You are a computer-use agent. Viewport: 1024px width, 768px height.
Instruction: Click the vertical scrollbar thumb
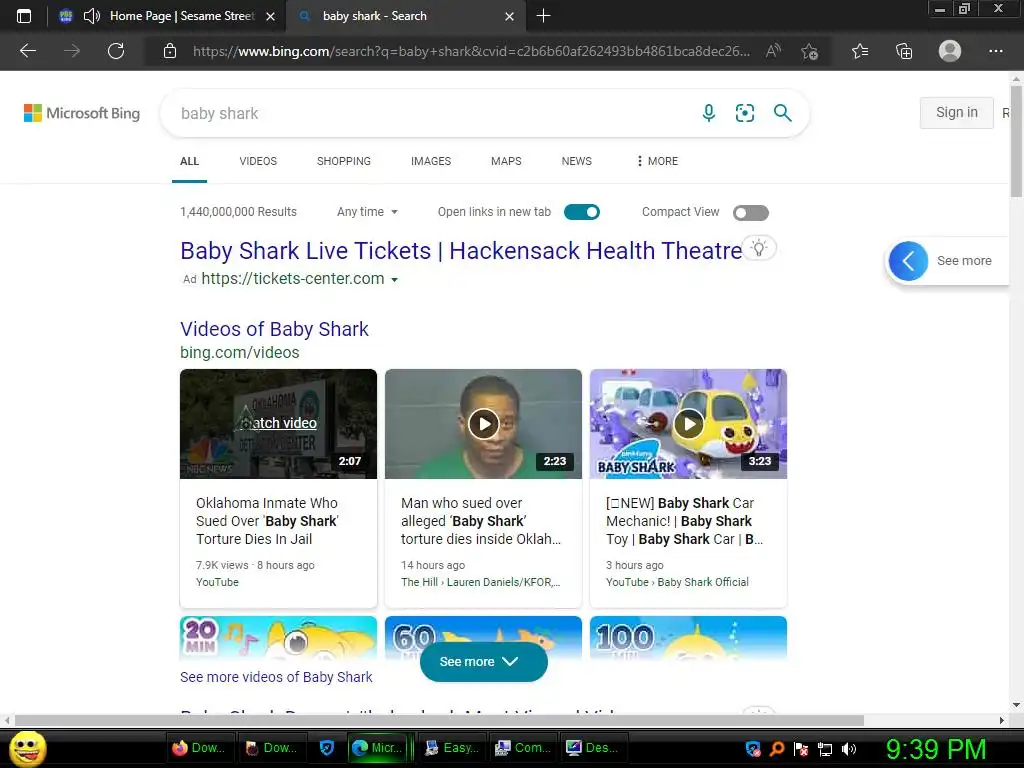tap(1016, 141)
